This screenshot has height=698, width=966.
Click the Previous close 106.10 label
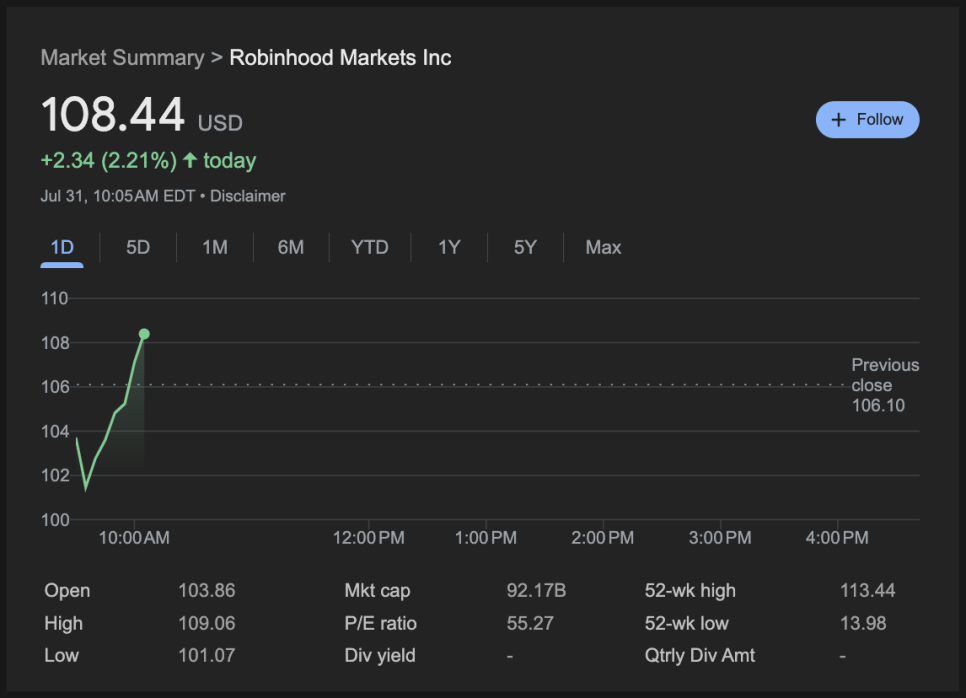pos(885,385)
